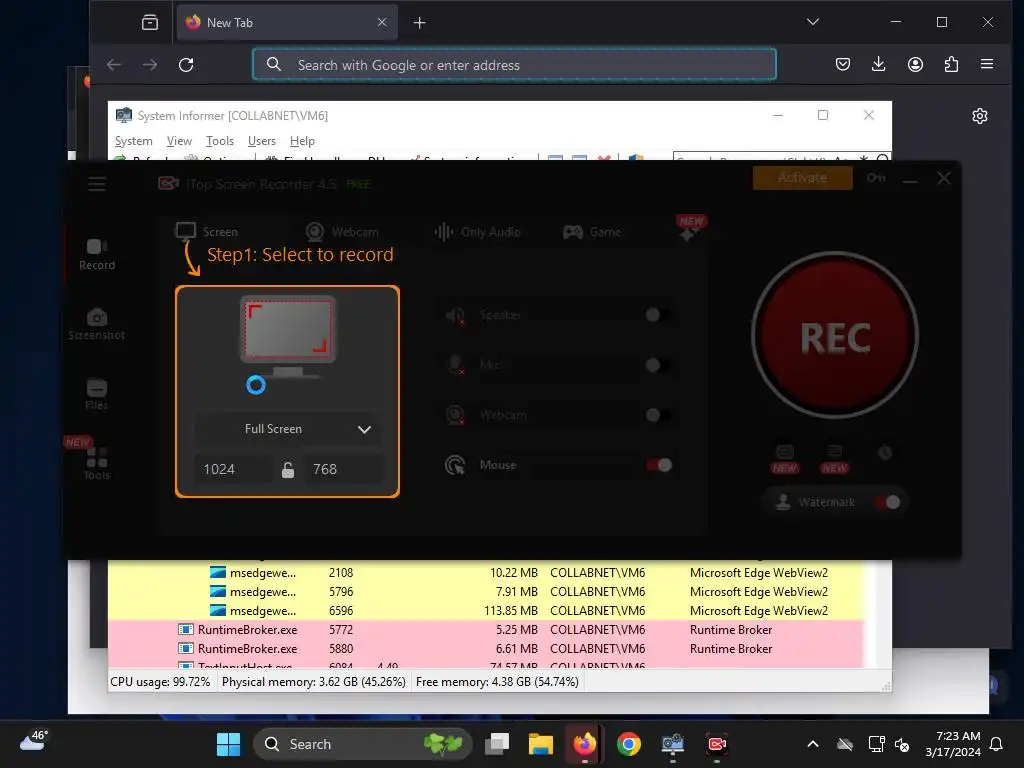Viewport: 1024px width, 768px height.
Task: Open System menu in System Informer
Action: click(x=133, y=141)
